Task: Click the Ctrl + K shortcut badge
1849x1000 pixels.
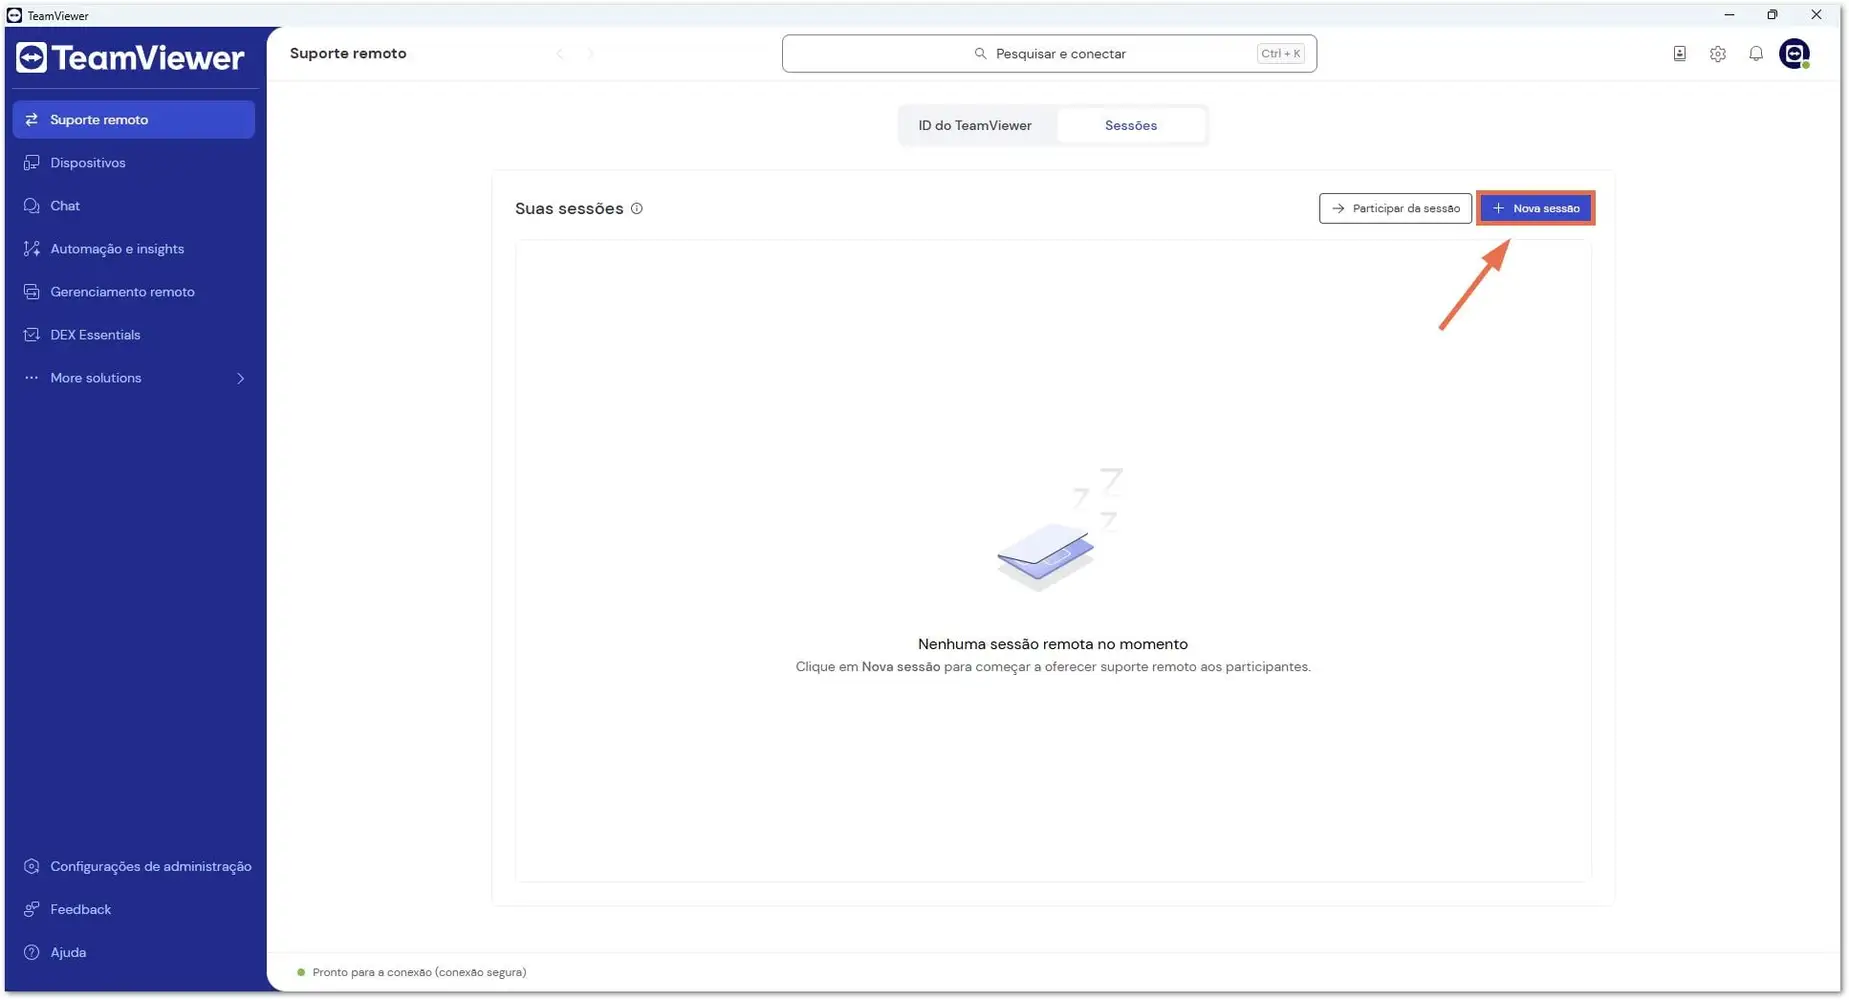Action: pos(1281,54)
